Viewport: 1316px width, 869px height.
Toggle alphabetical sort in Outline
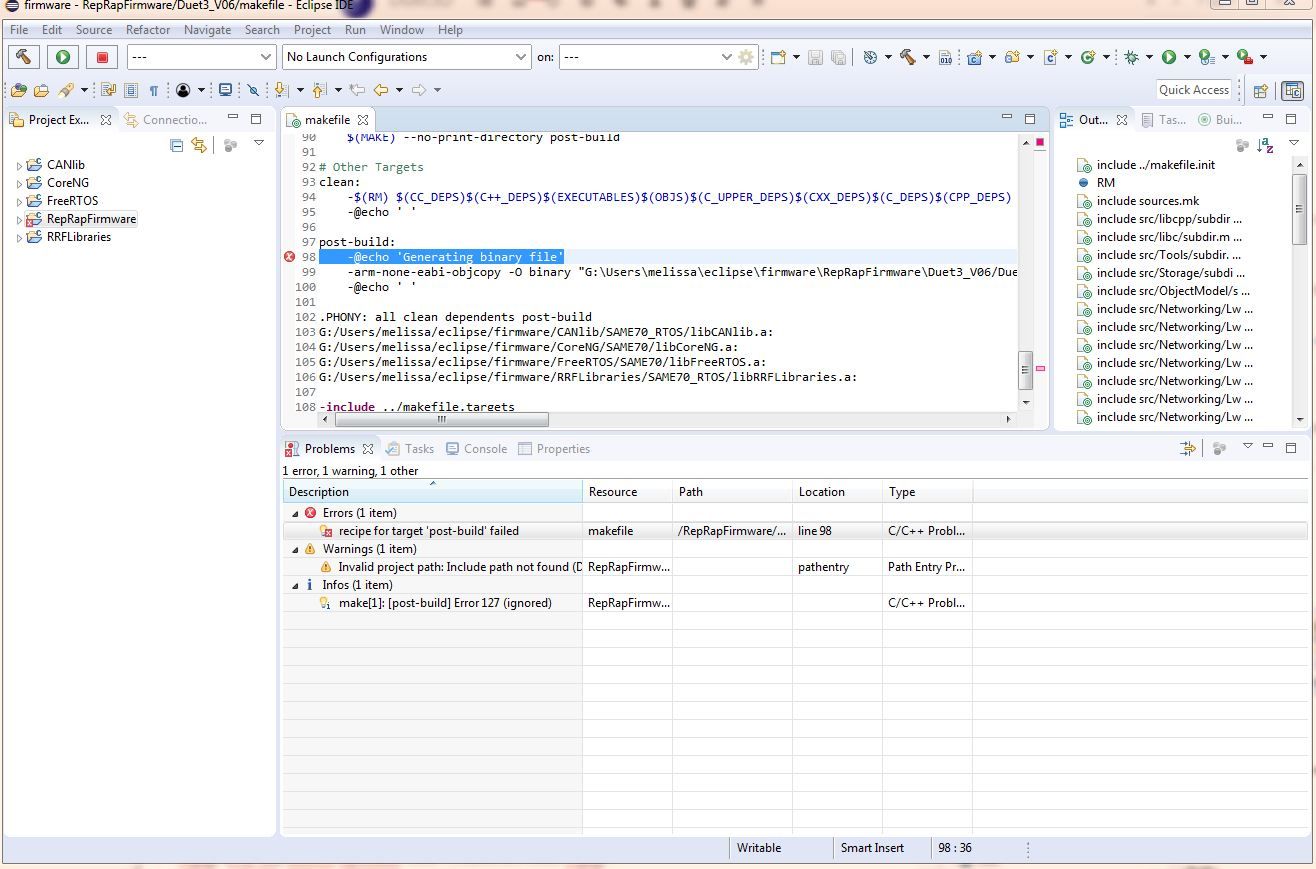point(1266,145)
